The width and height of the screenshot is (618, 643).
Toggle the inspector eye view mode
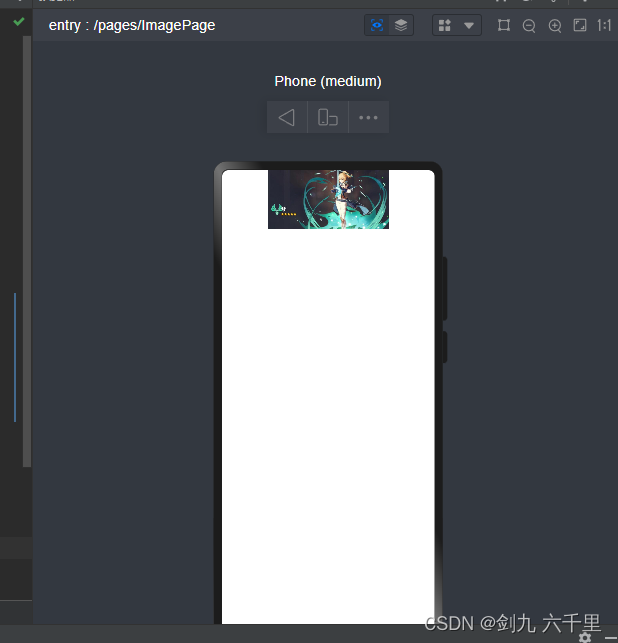pyautogui.click(x=377, y=25)
